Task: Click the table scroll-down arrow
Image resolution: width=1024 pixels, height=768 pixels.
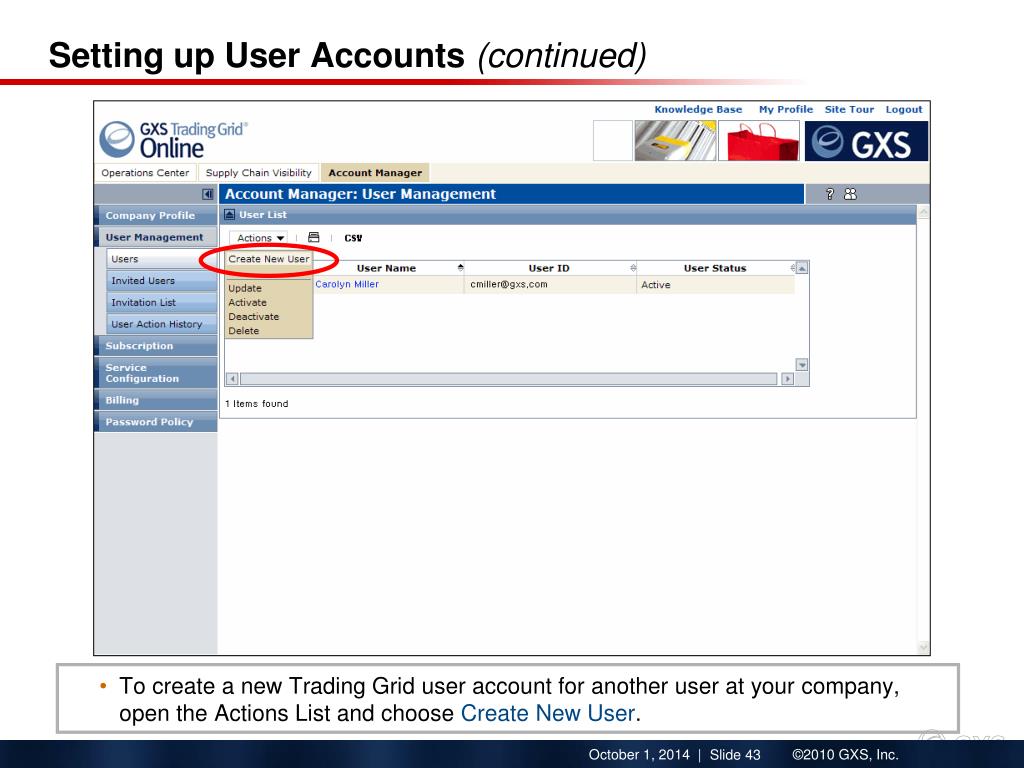Action: (802, 365)
